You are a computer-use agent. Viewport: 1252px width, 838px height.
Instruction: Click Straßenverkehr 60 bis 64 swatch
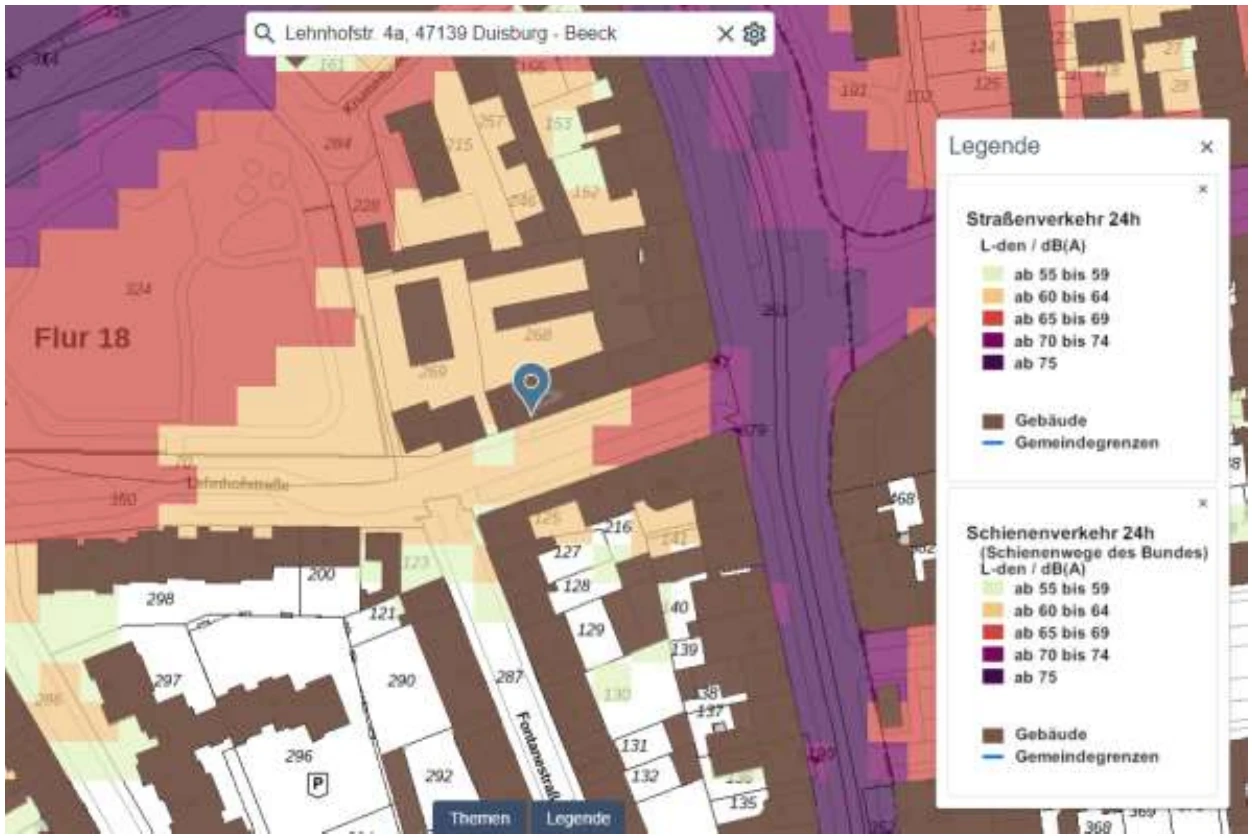[x=992, y=297]
